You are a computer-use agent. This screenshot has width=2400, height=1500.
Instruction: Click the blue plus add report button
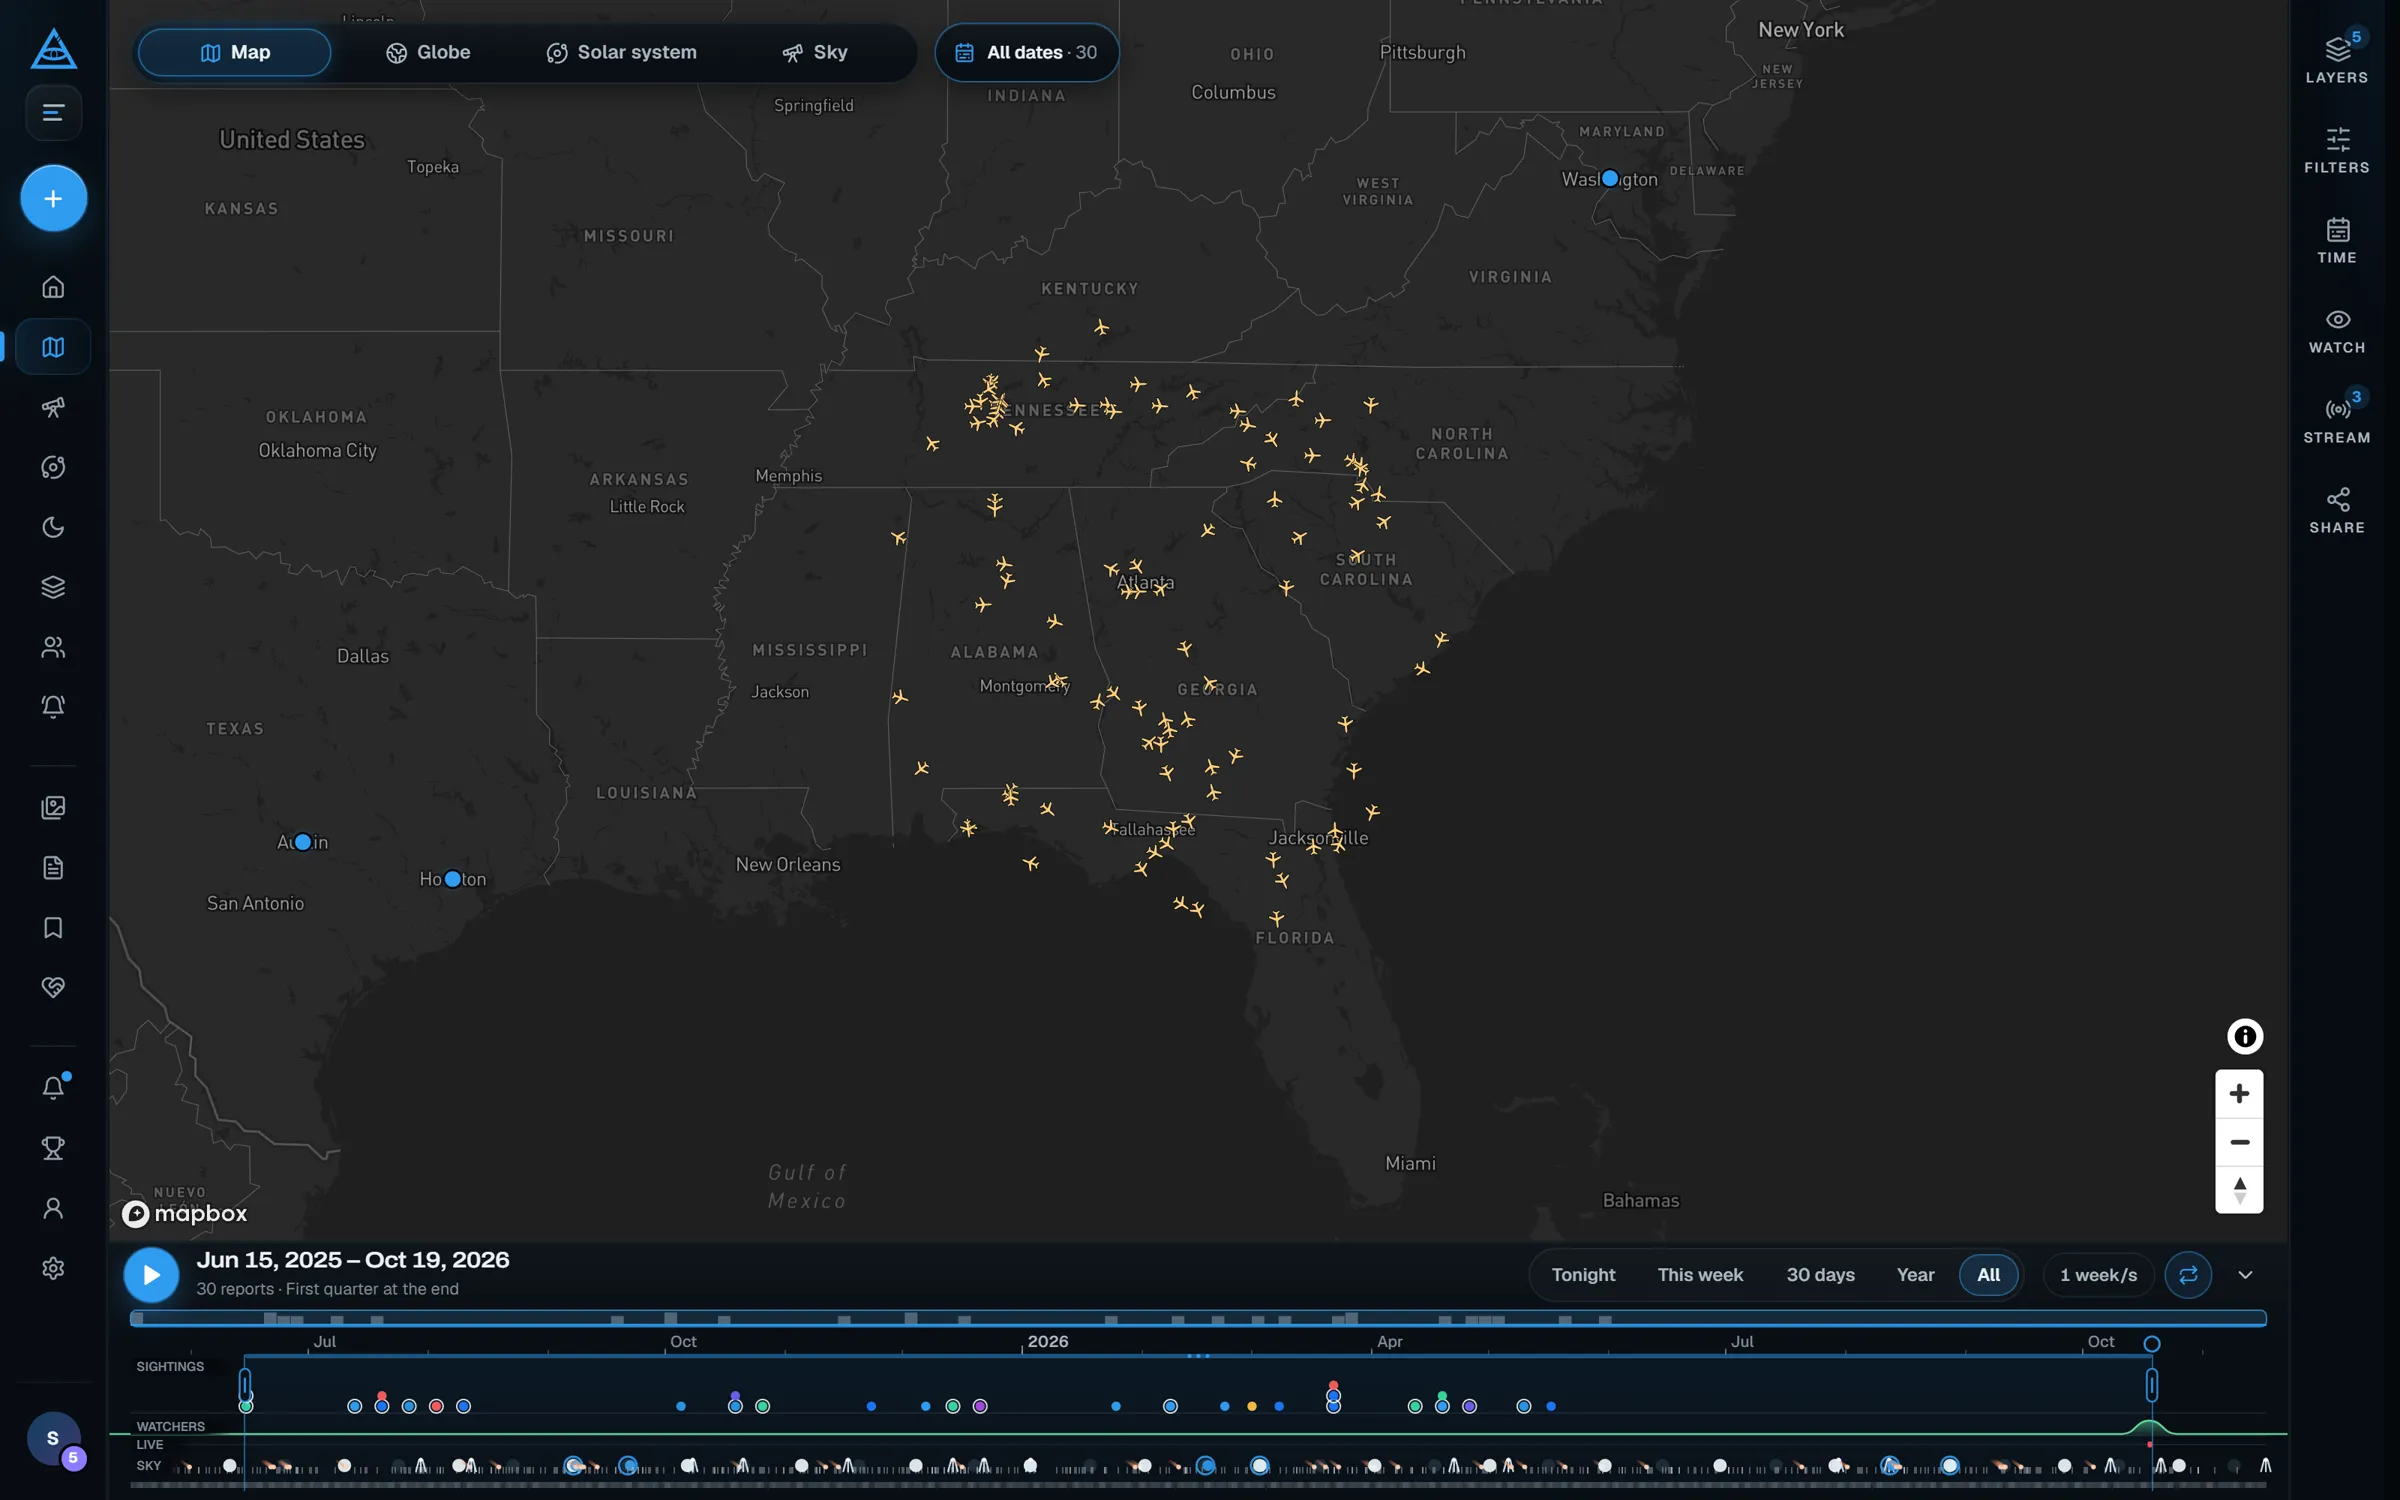pos(53,198)
